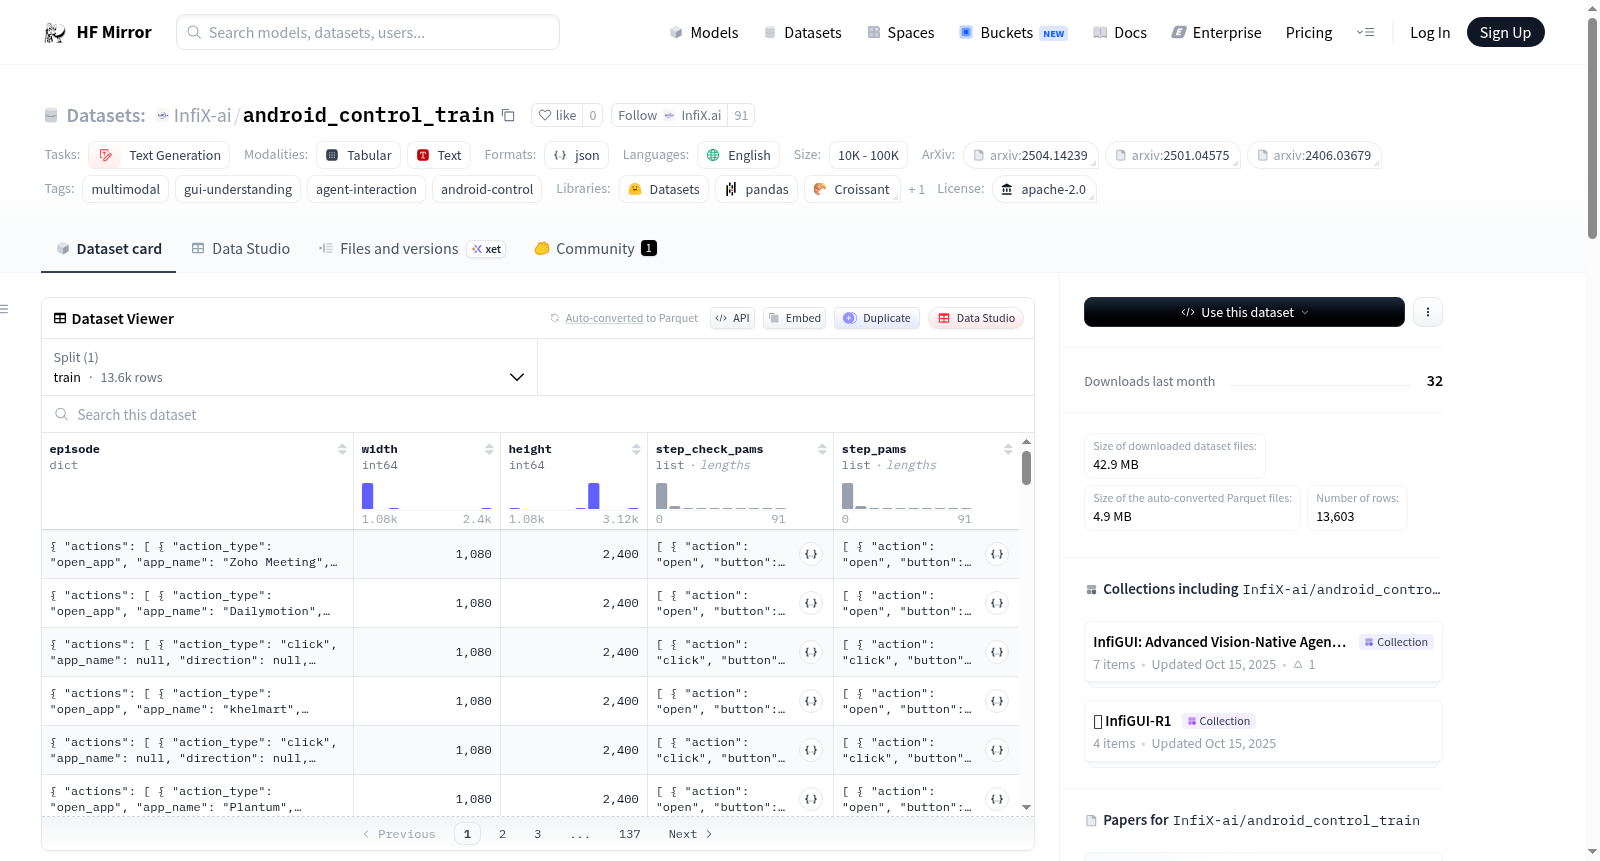The height and width of the screenshot is (861, 1600).
Task: Open the InfiGUI-R1 collection
Action: coord(1263,731)
